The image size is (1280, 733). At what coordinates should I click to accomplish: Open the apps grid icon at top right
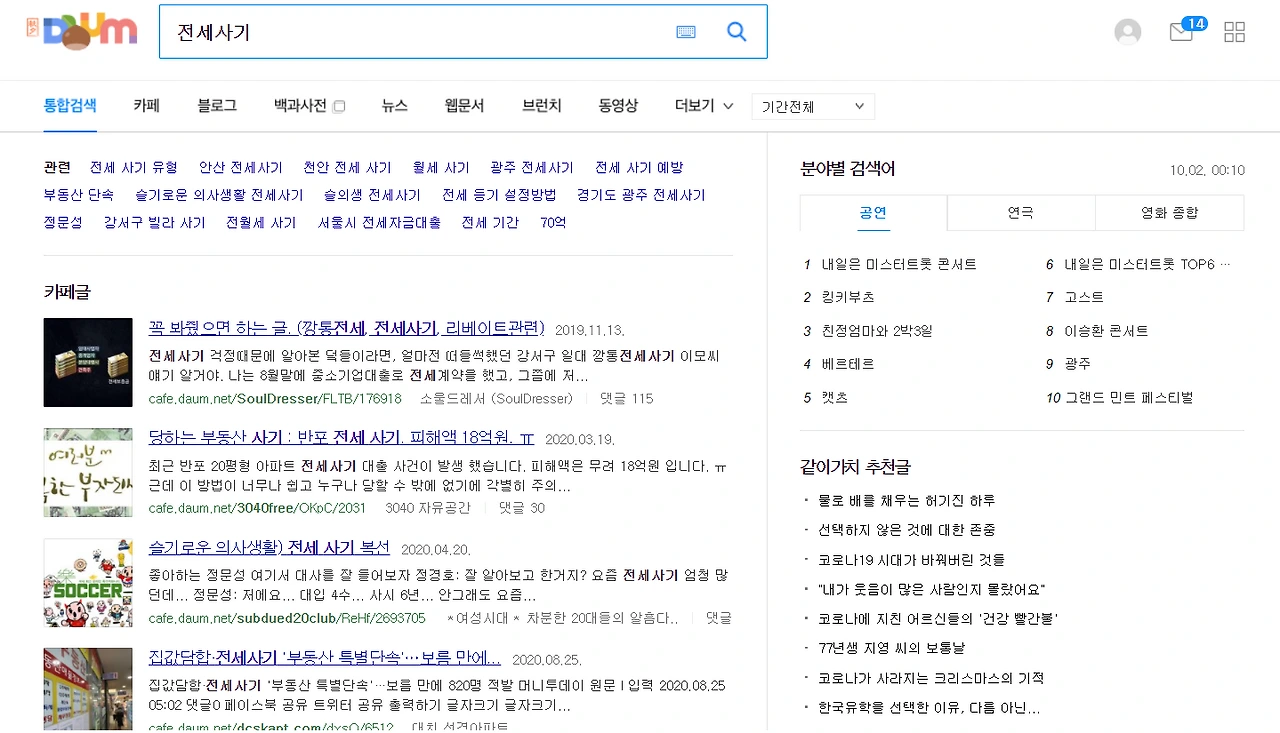point(1234,31)
